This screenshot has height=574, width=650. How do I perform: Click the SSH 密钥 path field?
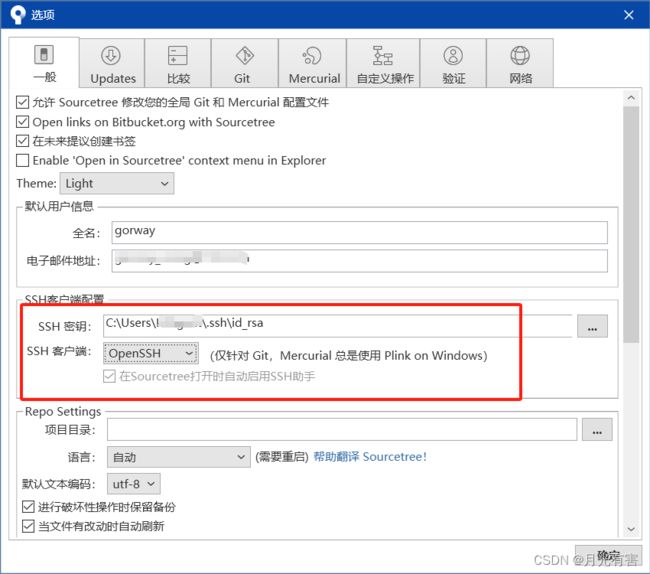point(338,326)
